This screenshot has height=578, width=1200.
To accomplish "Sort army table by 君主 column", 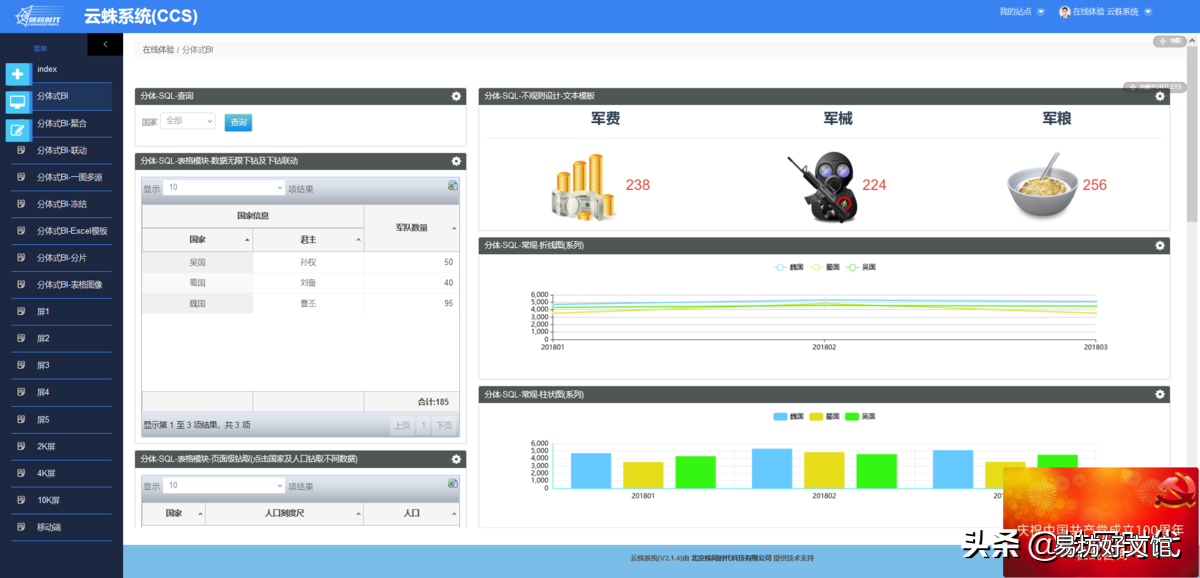I will click(308, 240).
